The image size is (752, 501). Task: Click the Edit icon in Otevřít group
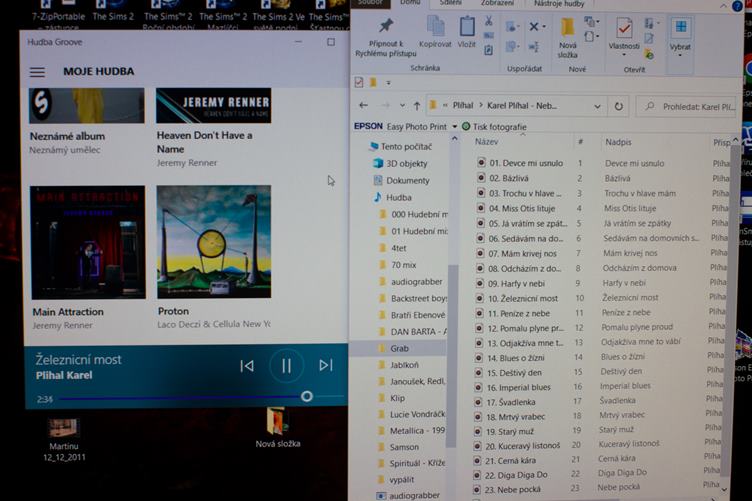click(649, 39)
